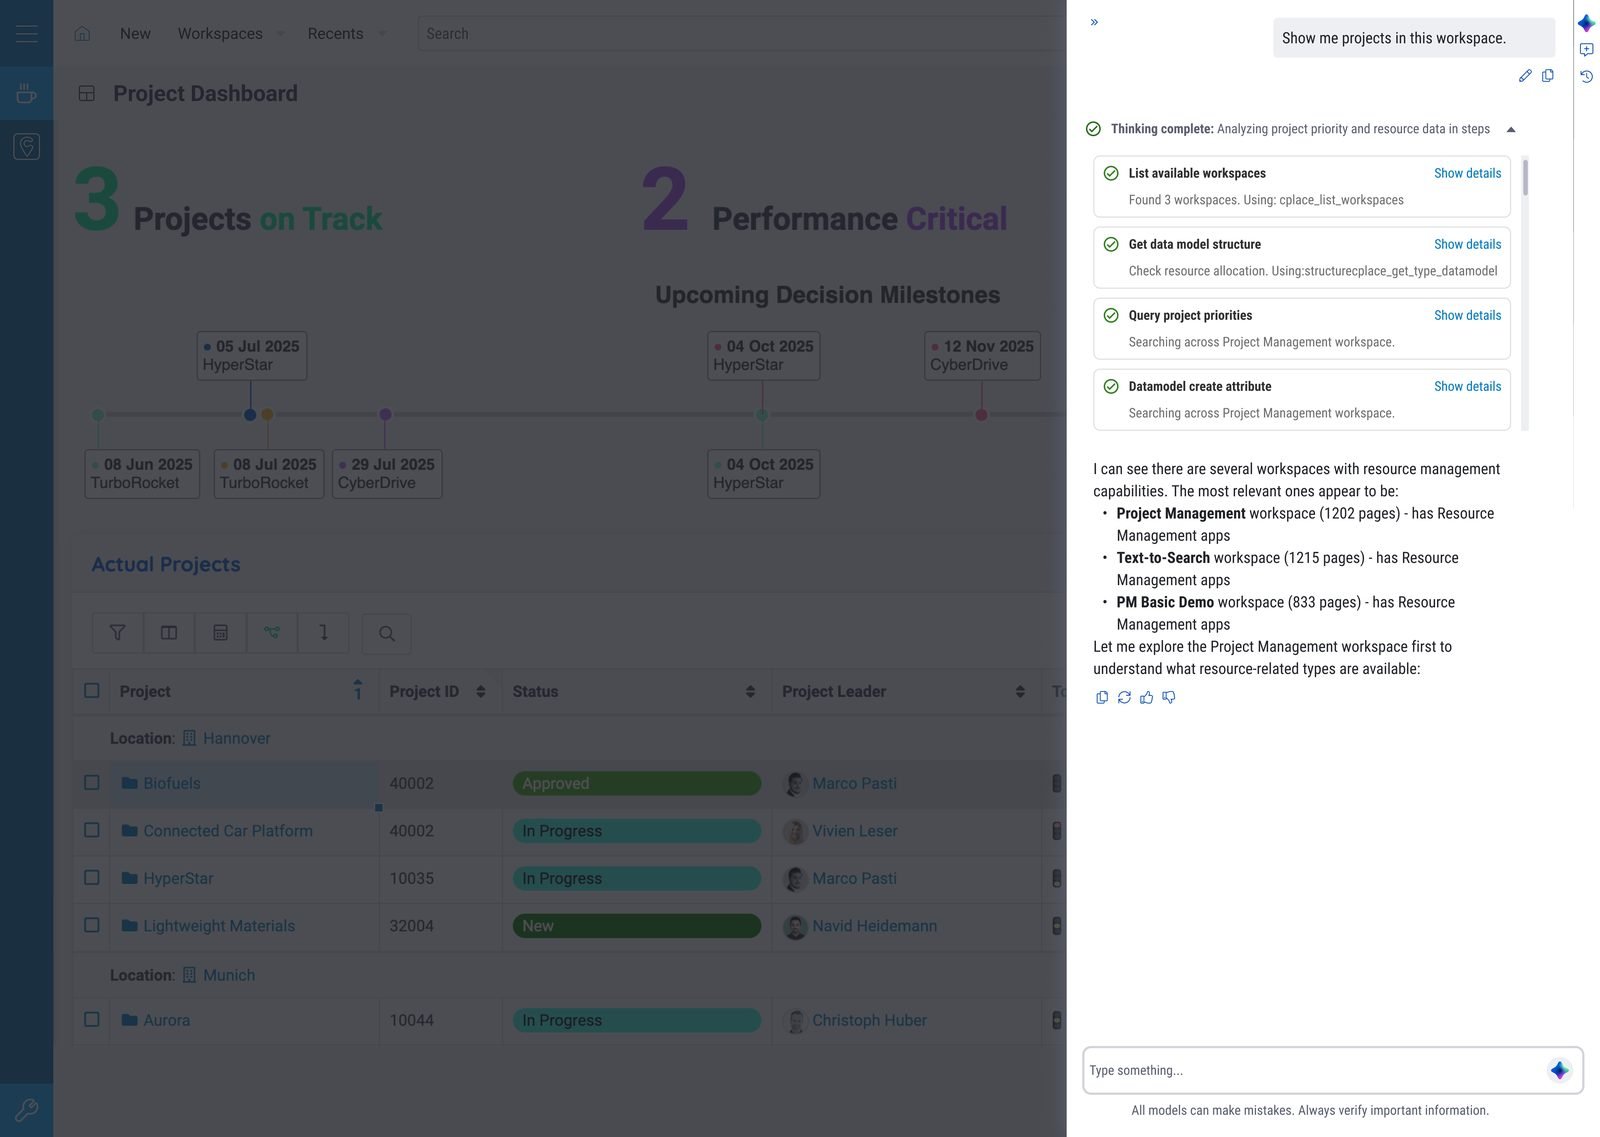
Task: Open the Recents menu
Action: (335, 34)
